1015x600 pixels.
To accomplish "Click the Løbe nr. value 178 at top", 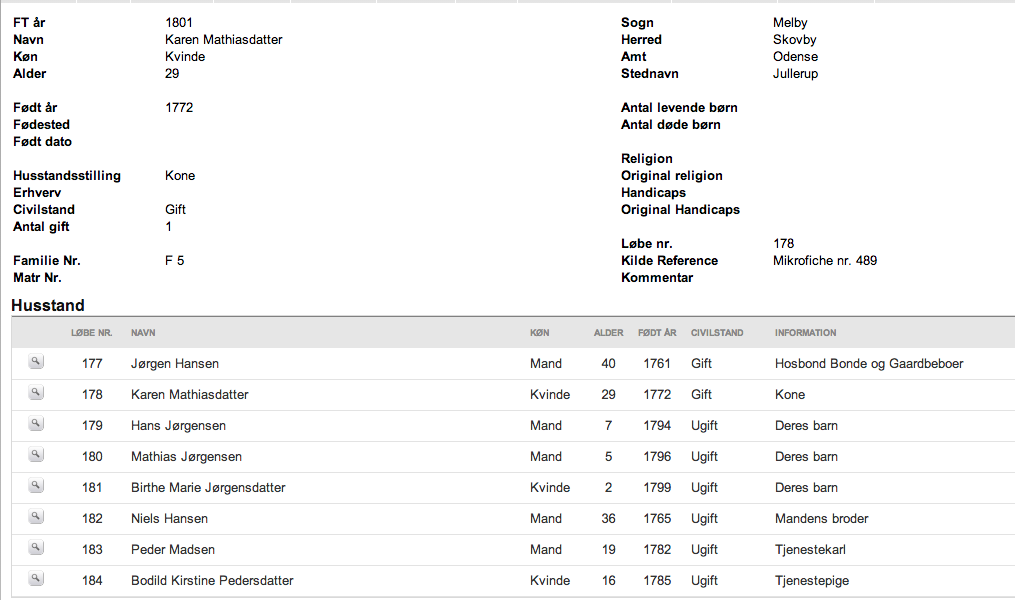I will (x=783, y=243).
